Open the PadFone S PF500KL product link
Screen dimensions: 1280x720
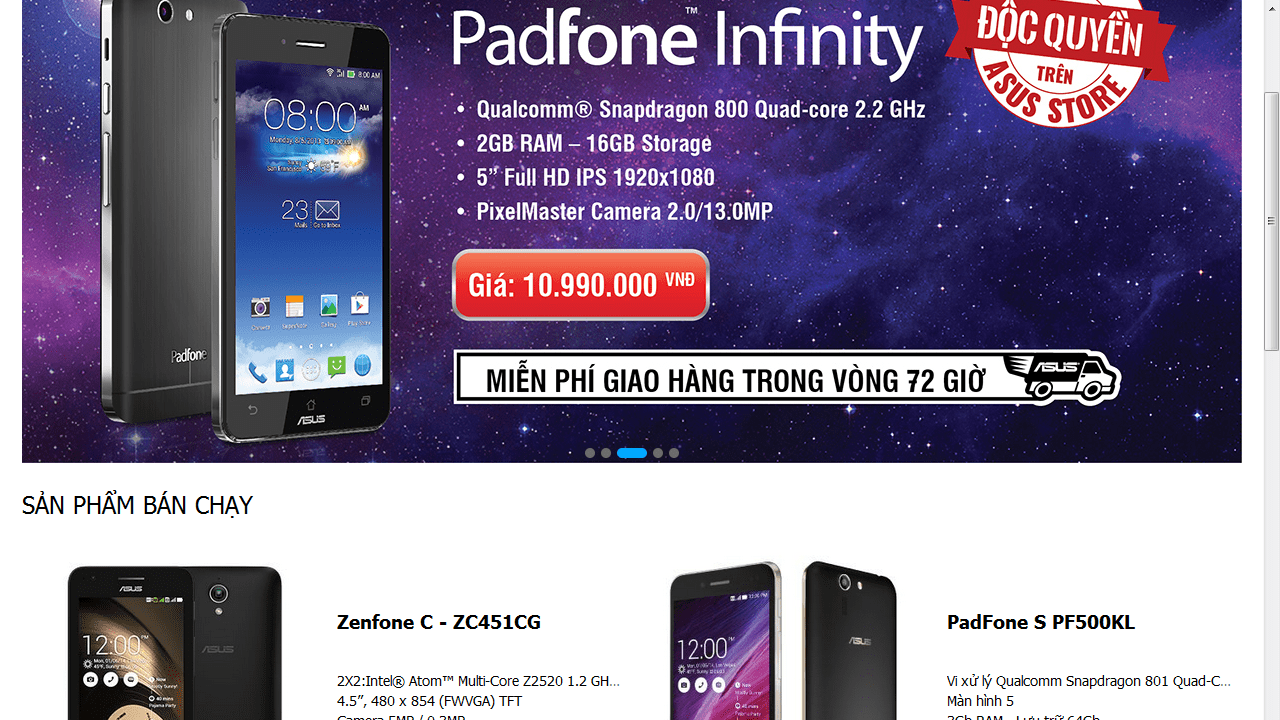1041,622
